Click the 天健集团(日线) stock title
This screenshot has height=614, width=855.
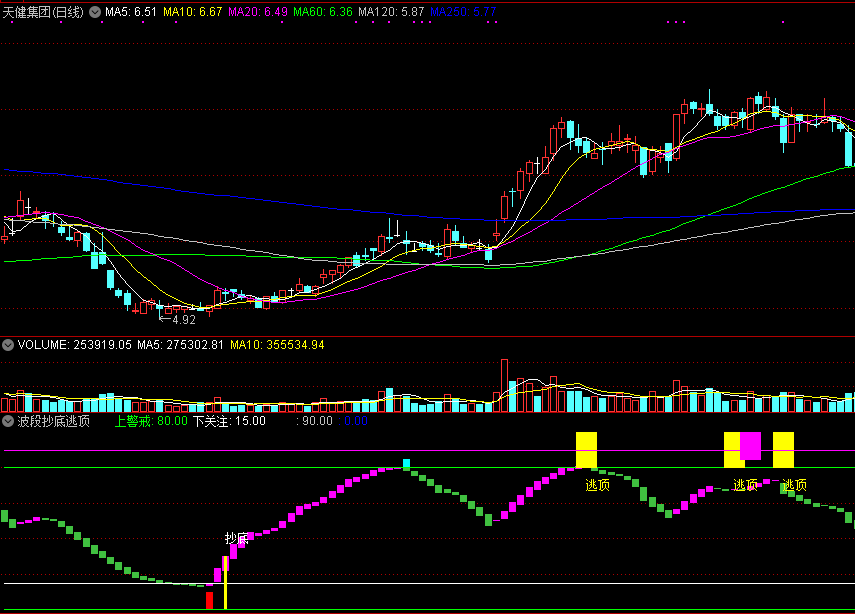pos(43,12)
